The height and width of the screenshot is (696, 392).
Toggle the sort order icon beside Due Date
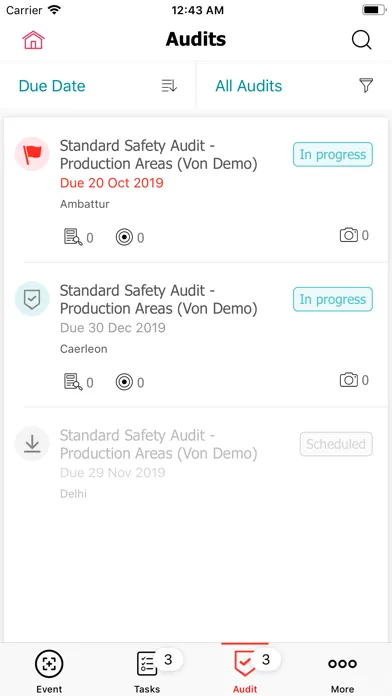(169, 86)
